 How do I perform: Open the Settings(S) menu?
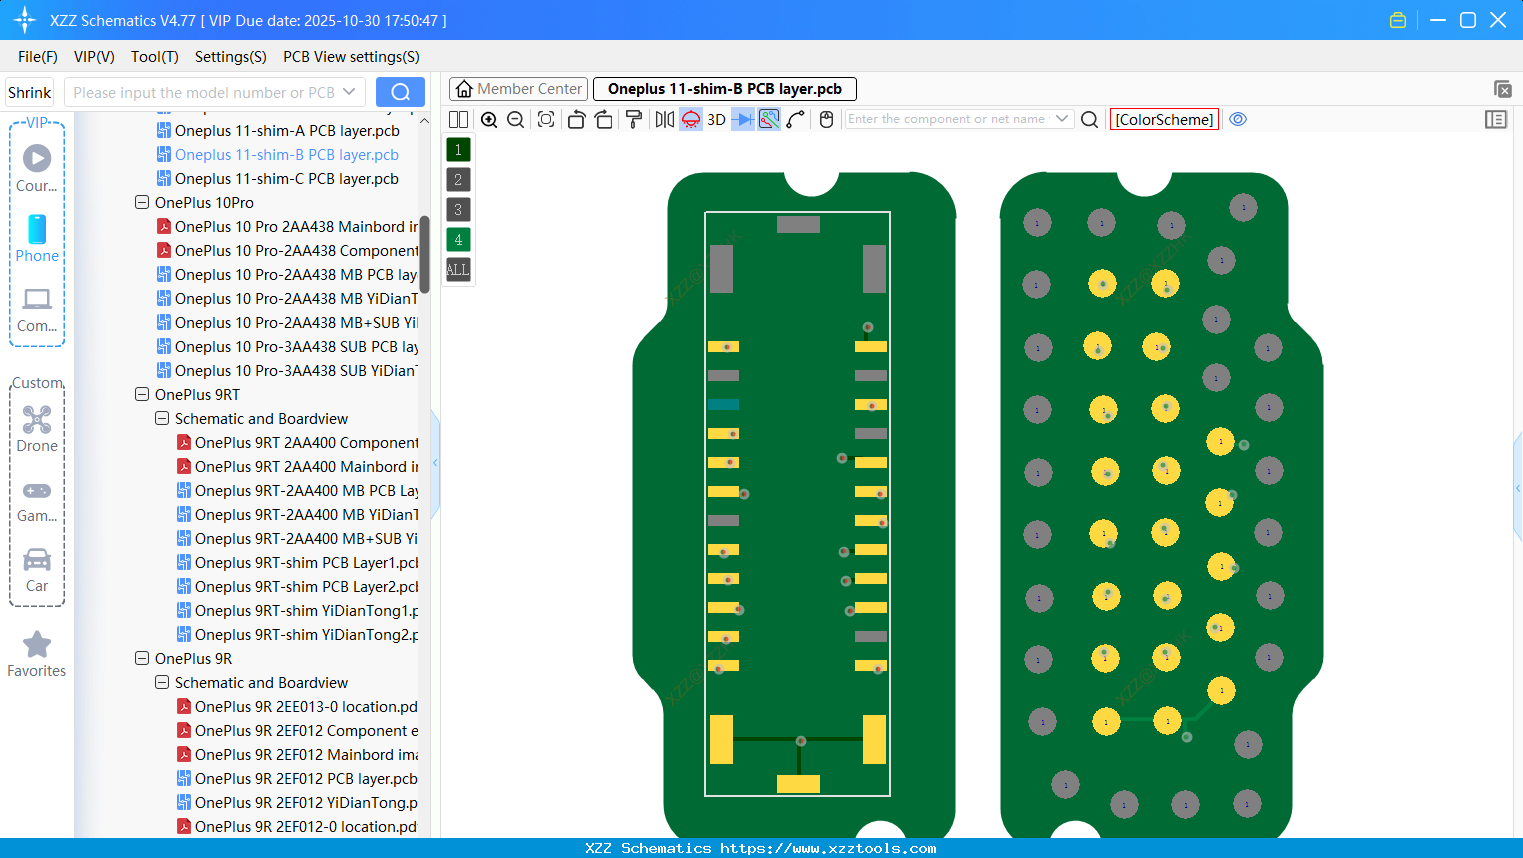[x=230, y=57]
